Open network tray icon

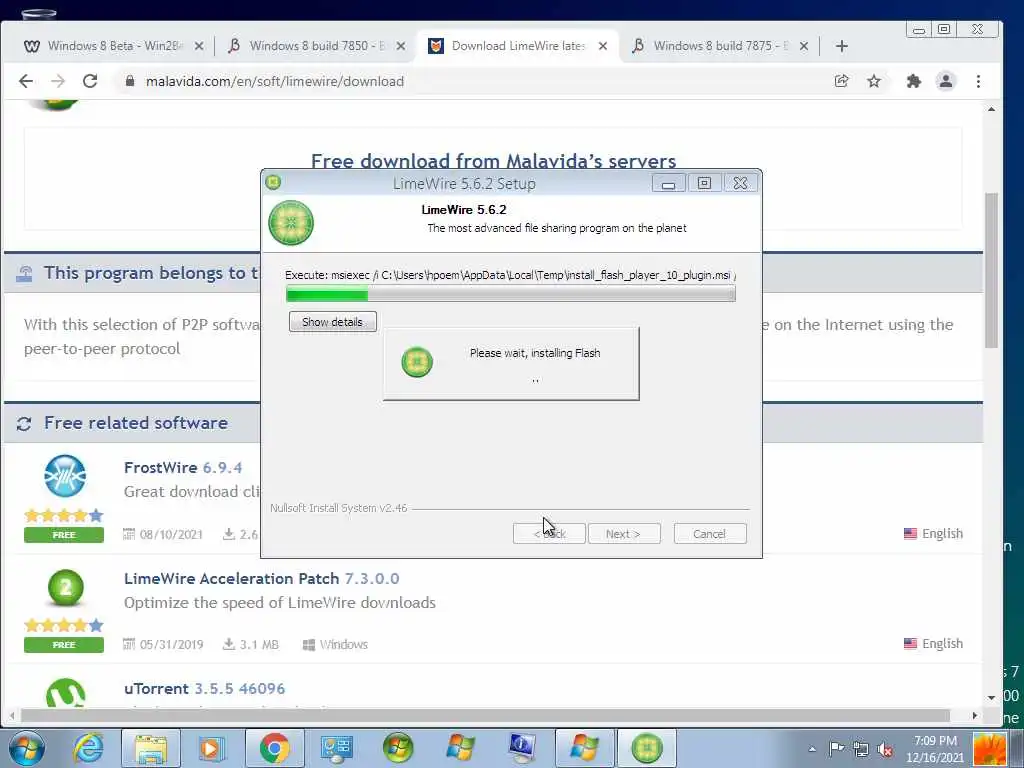click(861, 749)
